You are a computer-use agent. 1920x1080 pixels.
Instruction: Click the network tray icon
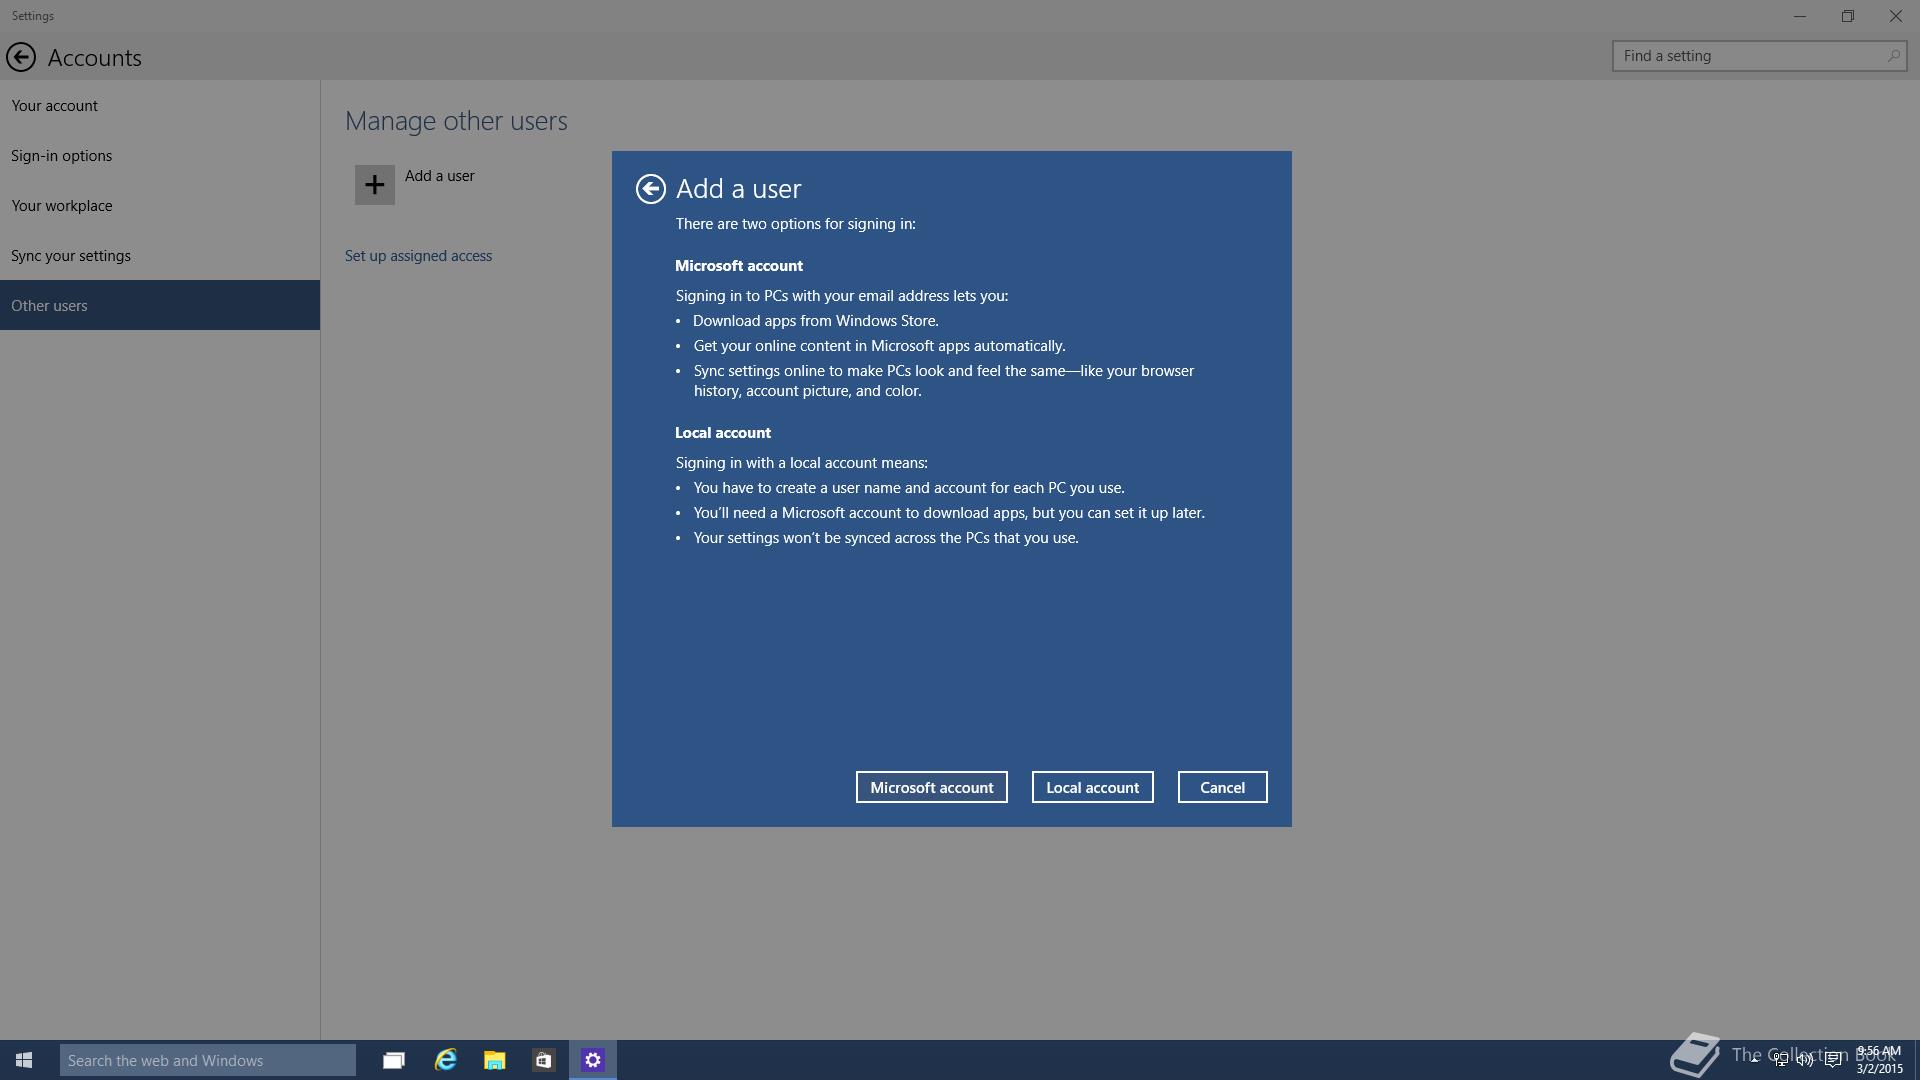point(1781,1060)
